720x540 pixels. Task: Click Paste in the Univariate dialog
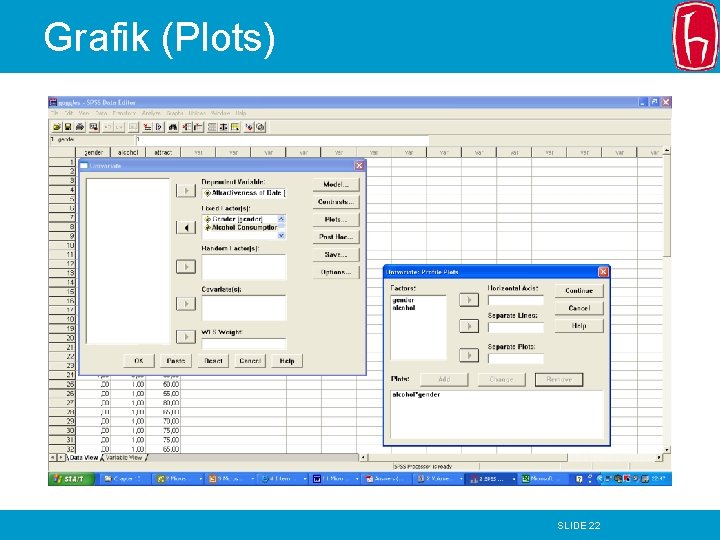[x=176, y=361]
